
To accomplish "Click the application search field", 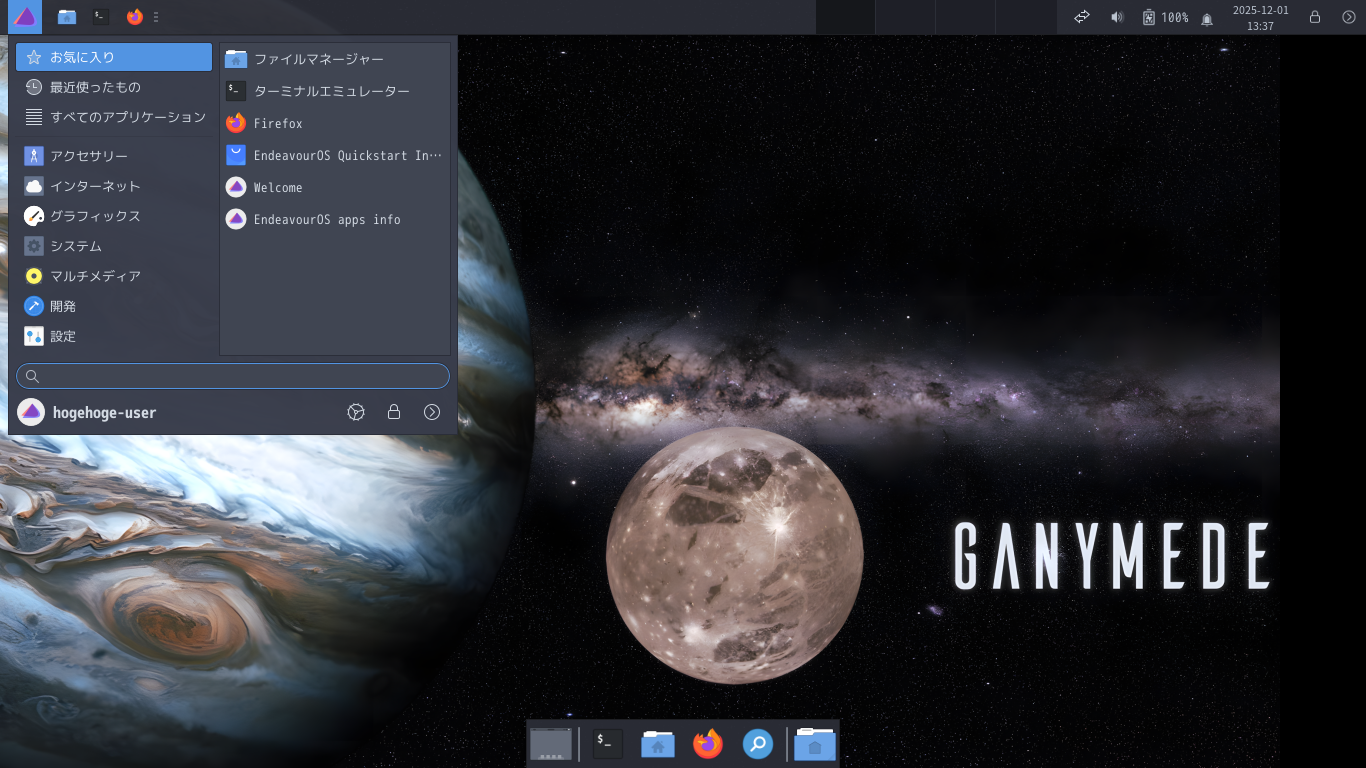I will (x=232, y=376).
